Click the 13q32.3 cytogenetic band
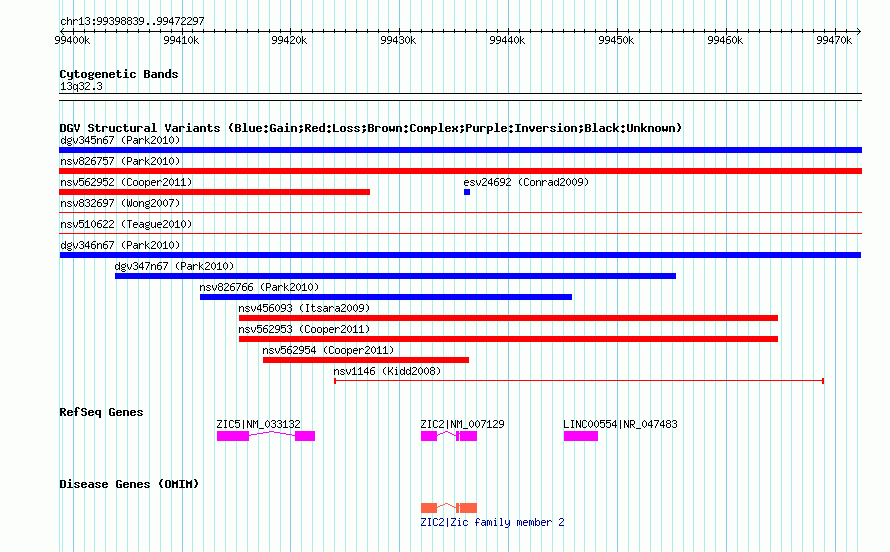The image size is (890, 552). click(x=460, y=97)
